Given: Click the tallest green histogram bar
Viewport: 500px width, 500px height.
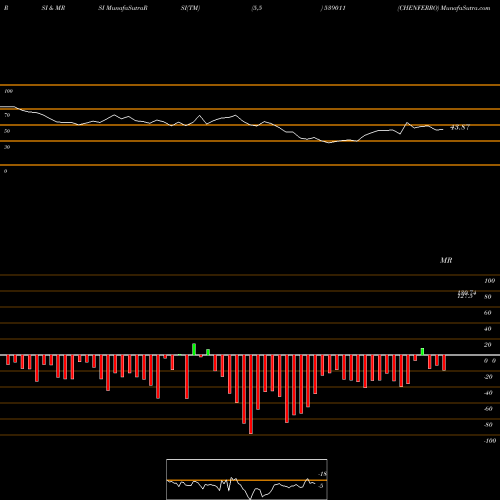Looking at the screenshot, I should (x=194, y=349).
